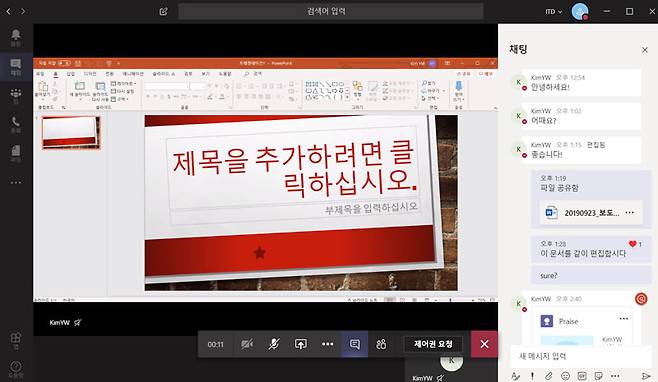Click the Praise badge icon
The width and height of the screenshot is (658, 382).
(x=546, y=321)
